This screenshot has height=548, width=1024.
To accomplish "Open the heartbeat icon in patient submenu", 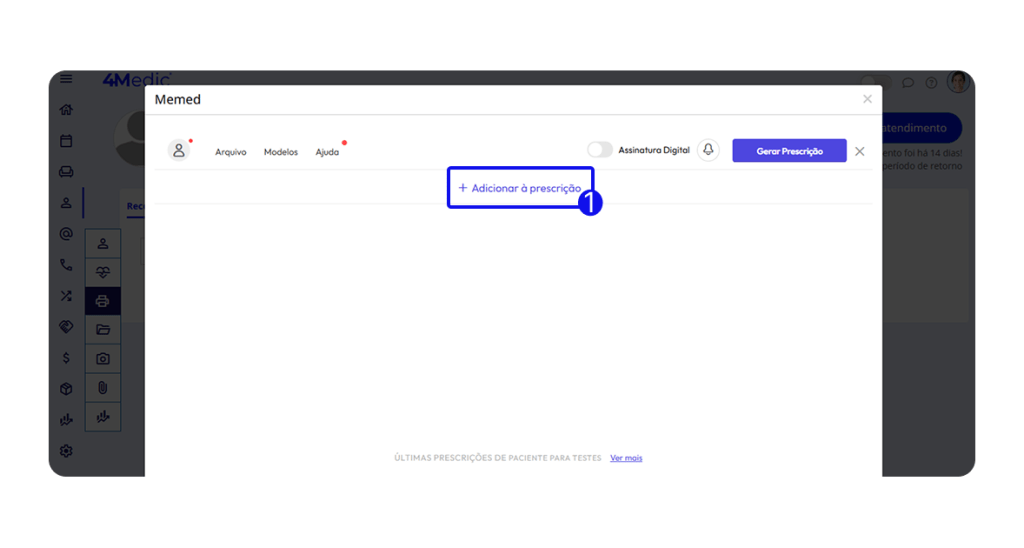I will tap(102, 272).
